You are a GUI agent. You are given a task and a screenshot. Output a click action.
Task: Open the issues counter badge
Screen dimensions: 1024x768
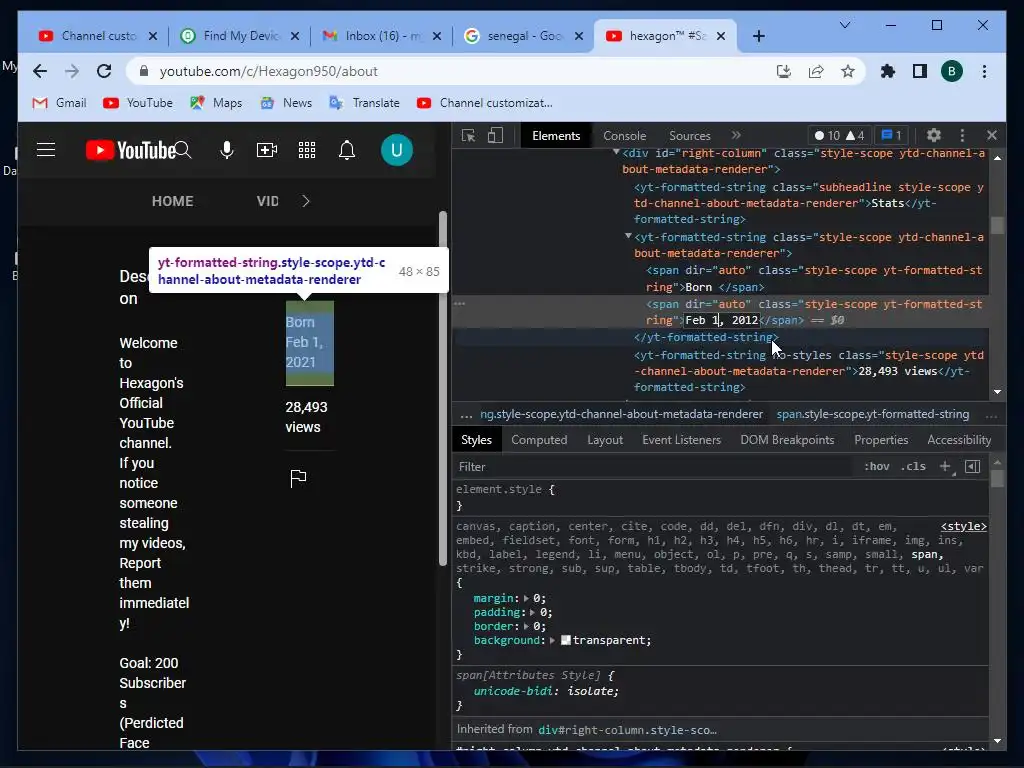891,135
